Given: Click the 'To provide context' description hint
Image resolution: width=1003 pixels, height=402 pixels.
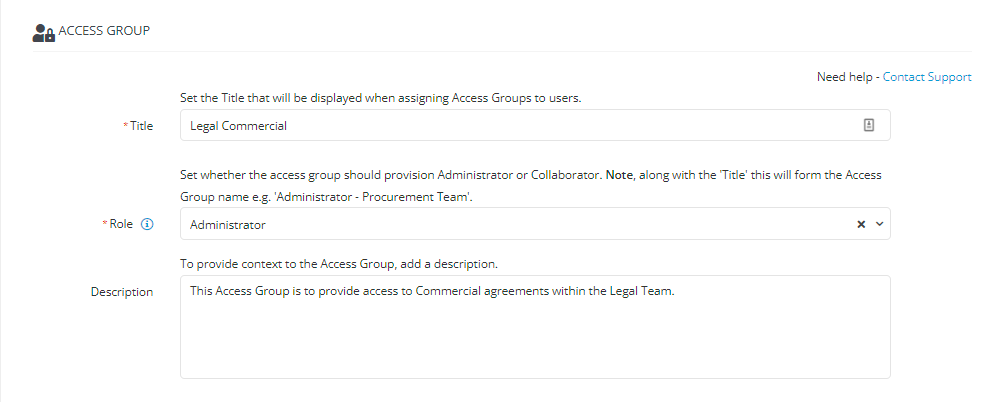Looking at the screenshot, I should [339, 264].
